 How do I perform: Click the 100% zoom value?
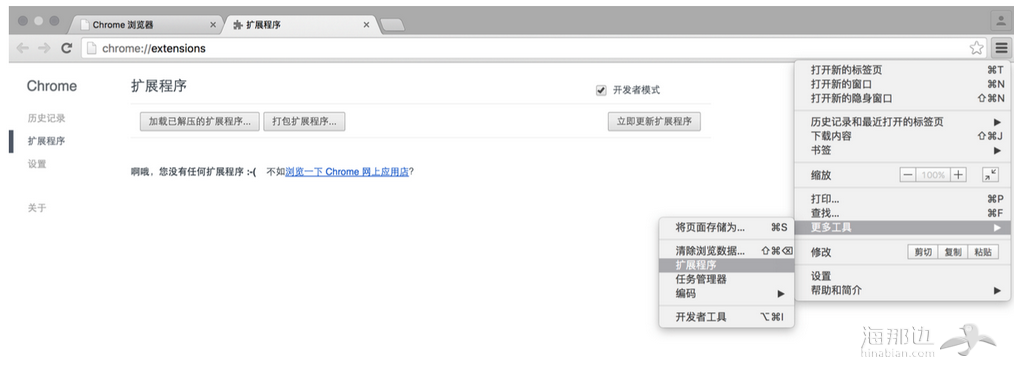pos(933,175)
